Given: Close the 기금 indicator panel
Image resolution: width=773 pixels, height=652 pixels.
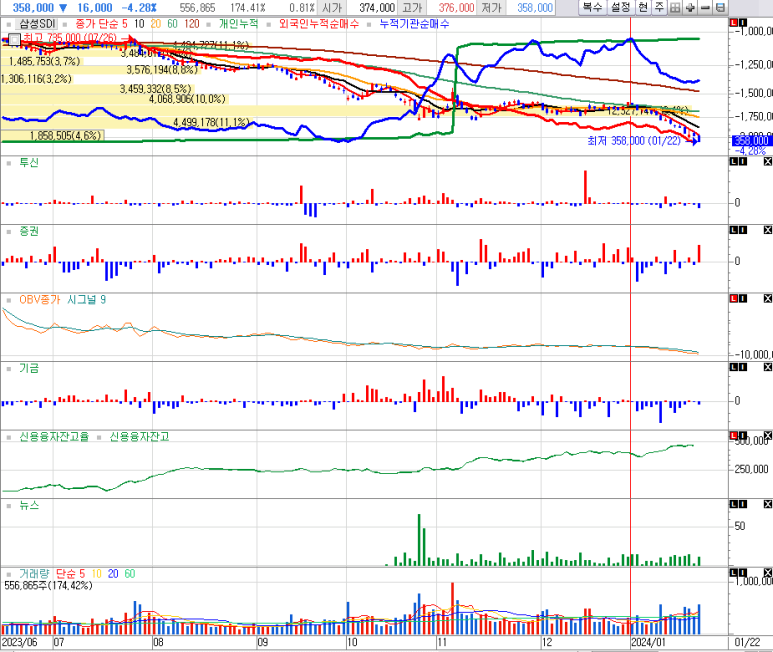Looking at the screenshot, I should pyautogui.click(x=768, y=367).
